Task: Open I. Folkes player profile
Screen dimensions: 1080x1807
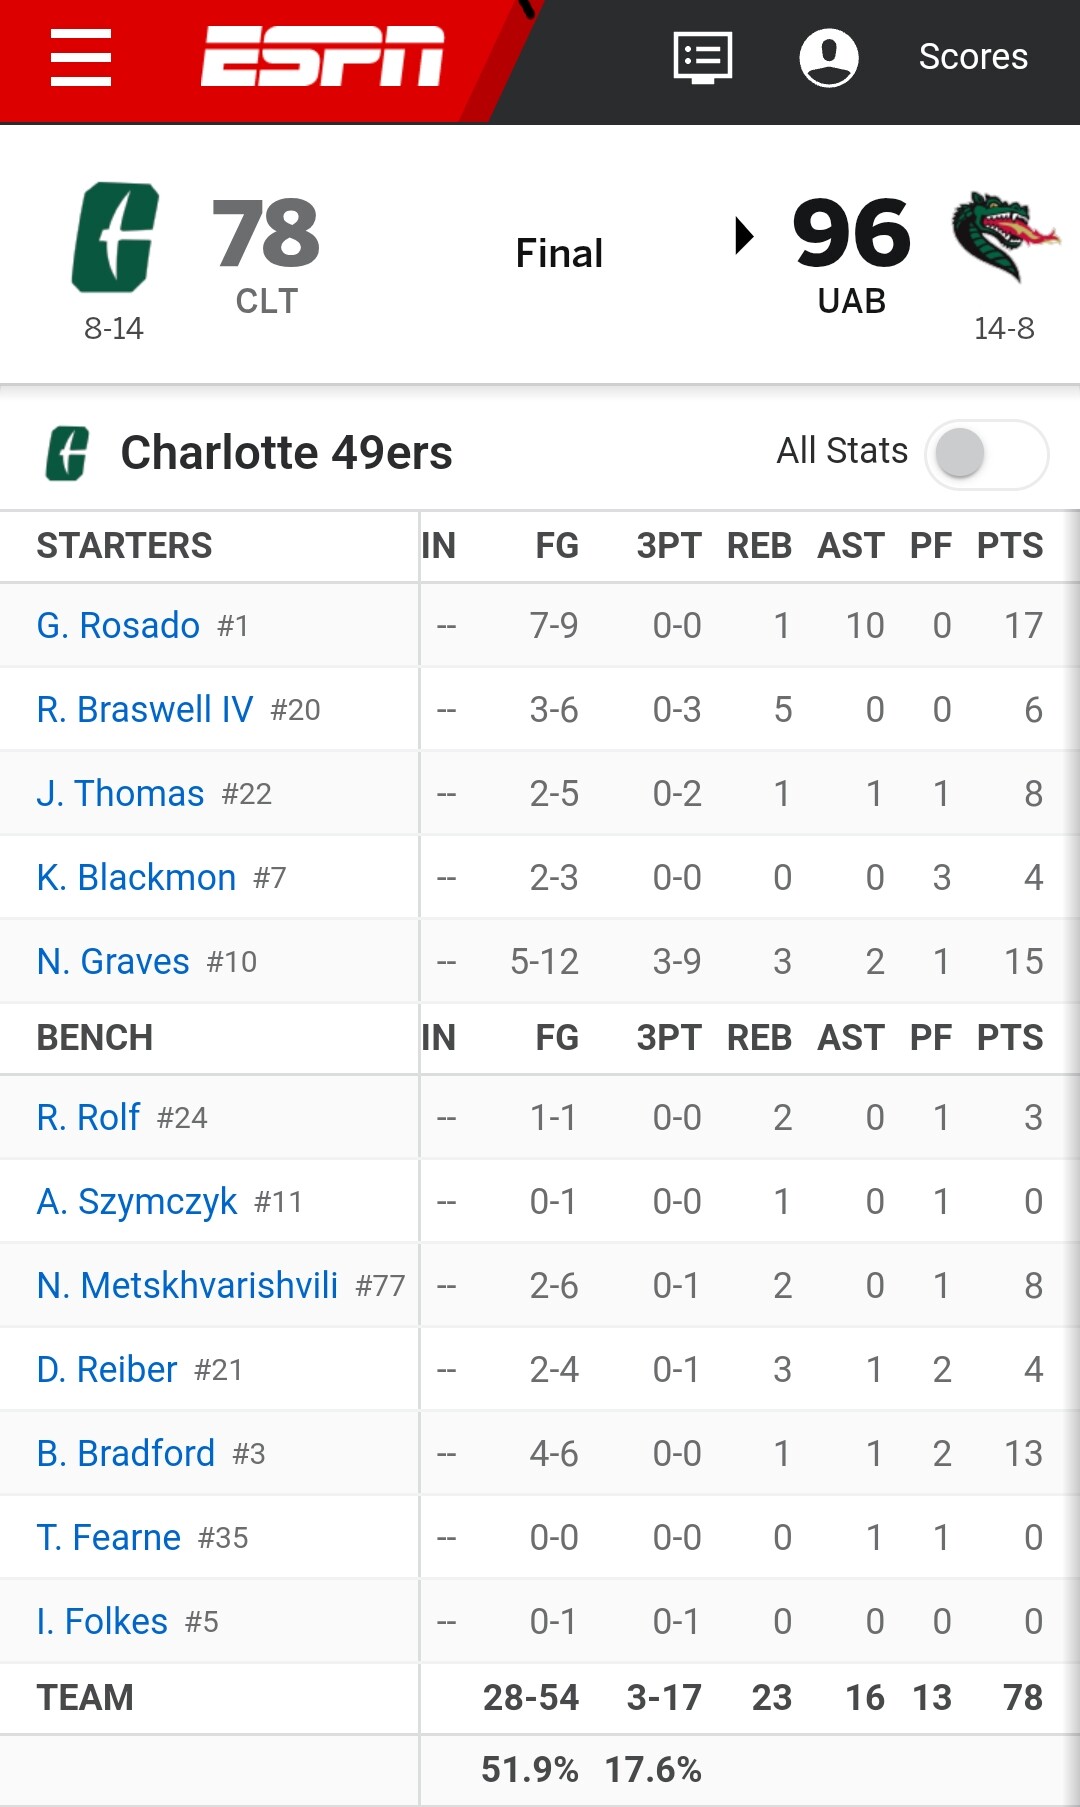Action: coord(102,1621)
